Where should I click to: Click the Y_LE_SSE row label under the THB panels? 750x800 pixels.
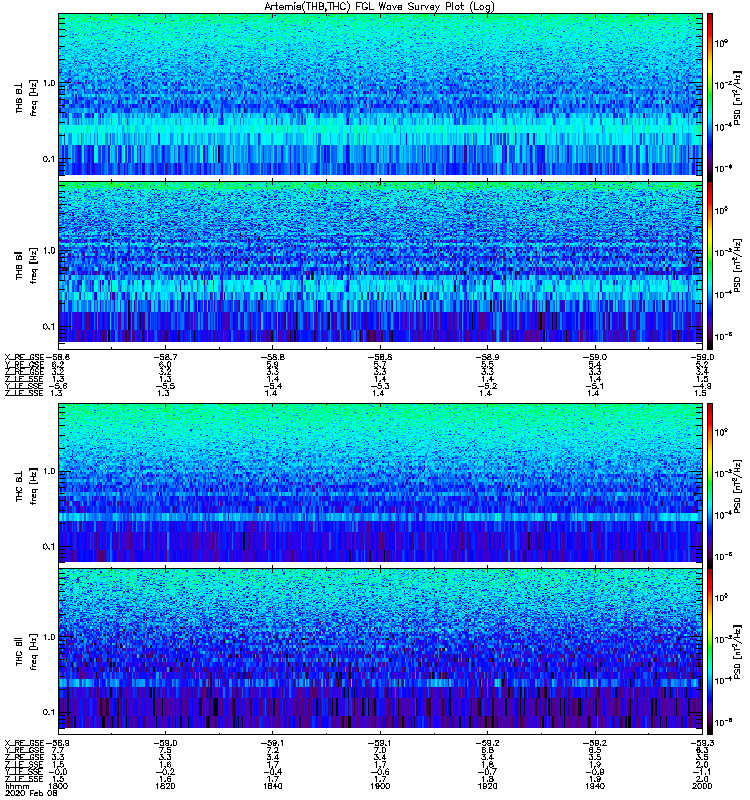[24, 386]
